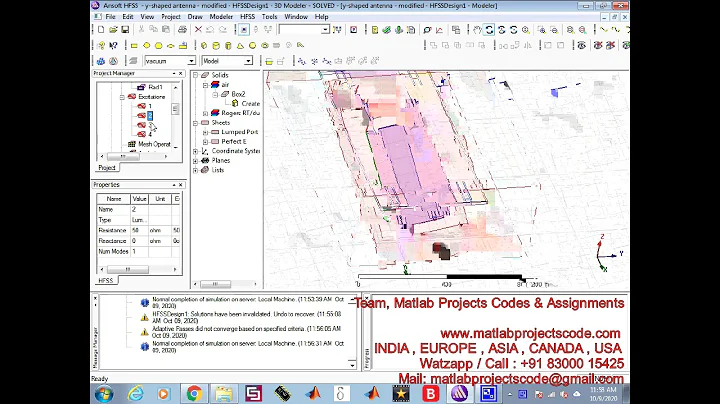This screenshot has width=720, height=404.
Task: Click the Num Modes value cell
Action: (x=139, y=252)
